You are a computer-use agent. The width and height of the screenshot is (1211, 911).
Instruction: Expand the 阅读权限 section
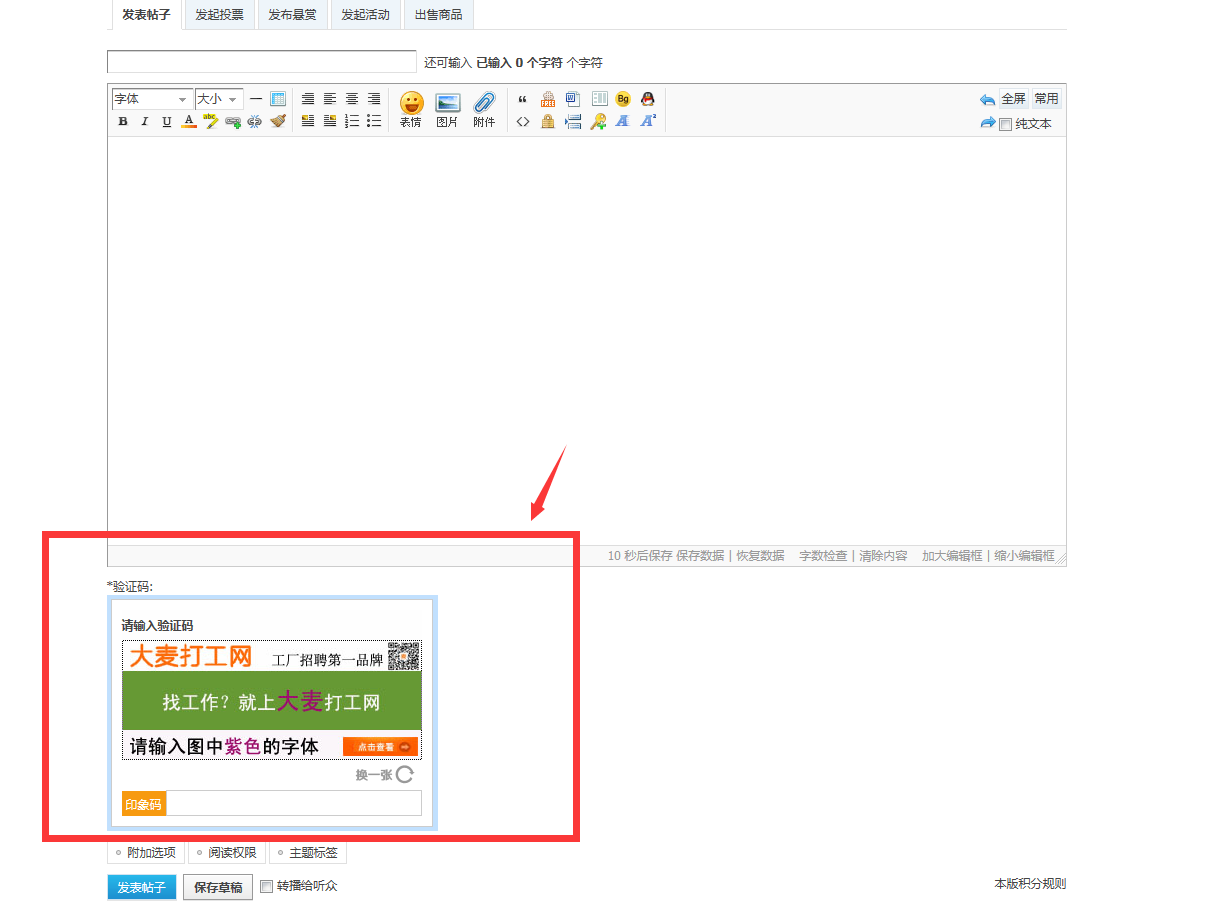coord(226,853)
